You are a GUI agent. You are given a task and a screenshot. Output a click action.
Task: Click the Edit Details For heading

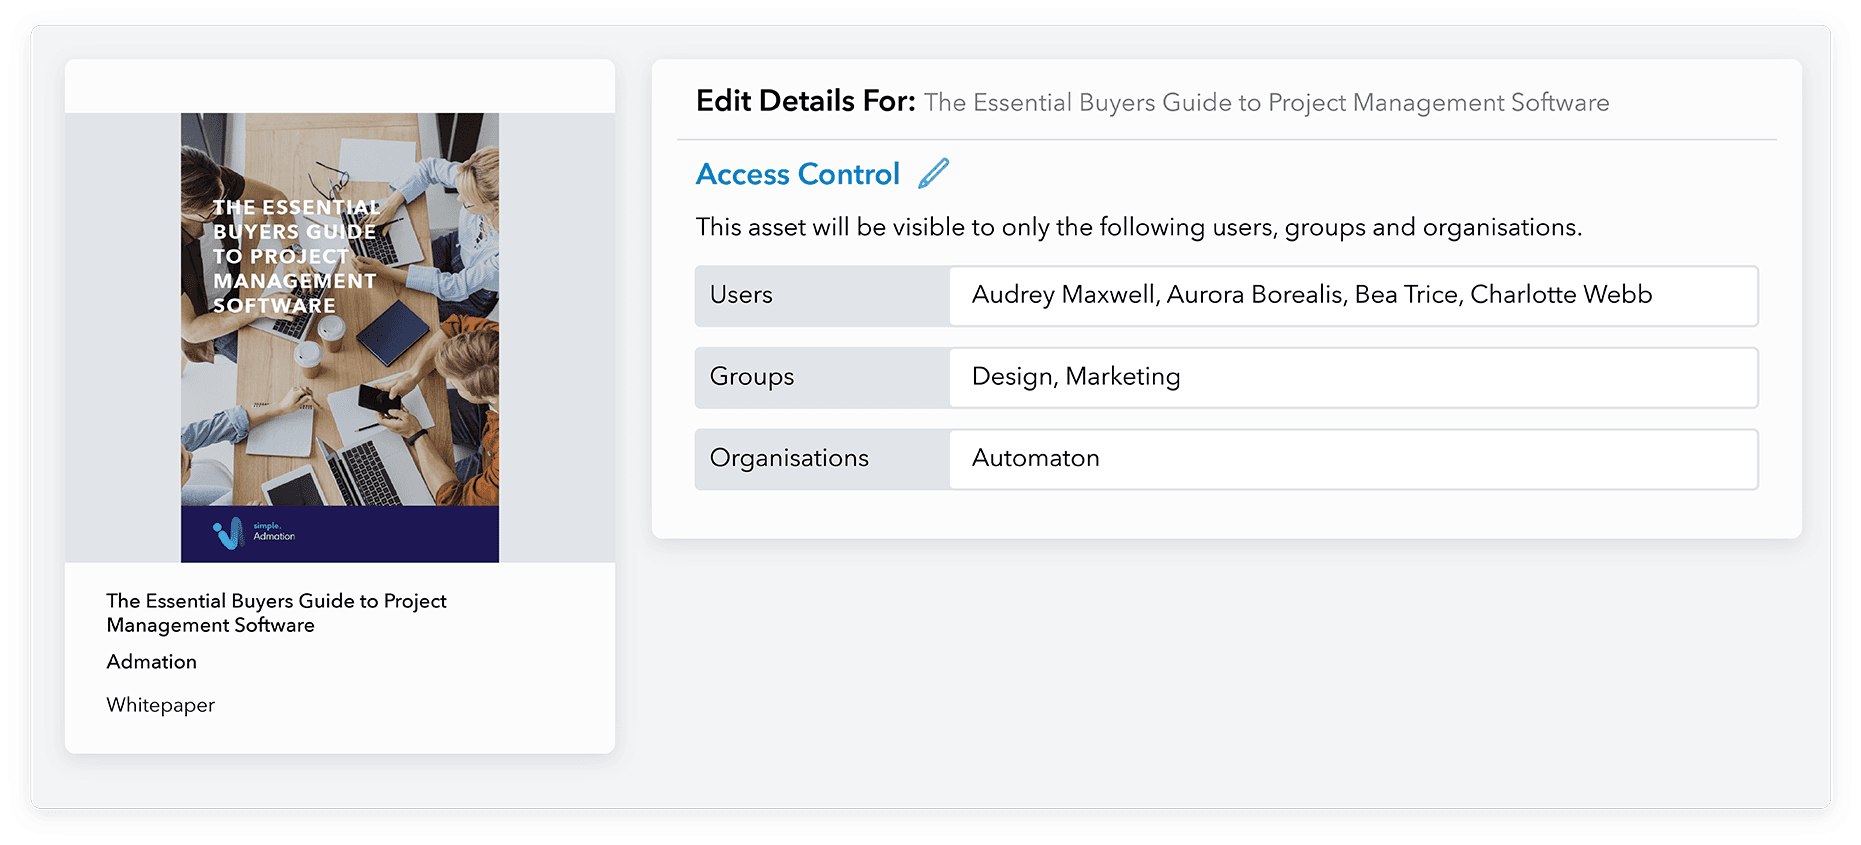(x=806, y=101)
